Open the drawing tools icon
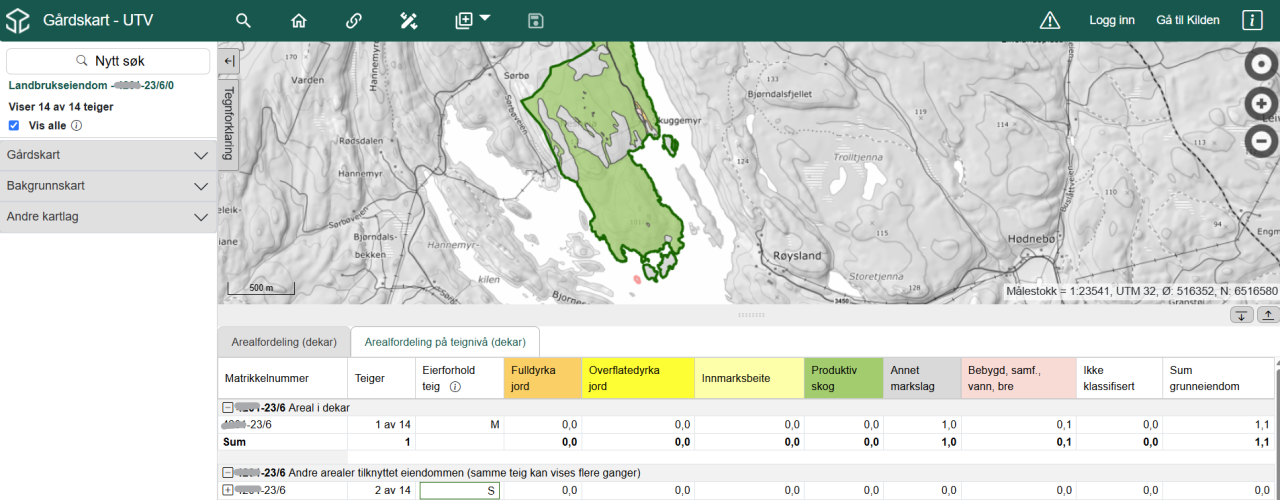1280x500 pixels. point(408,21)
